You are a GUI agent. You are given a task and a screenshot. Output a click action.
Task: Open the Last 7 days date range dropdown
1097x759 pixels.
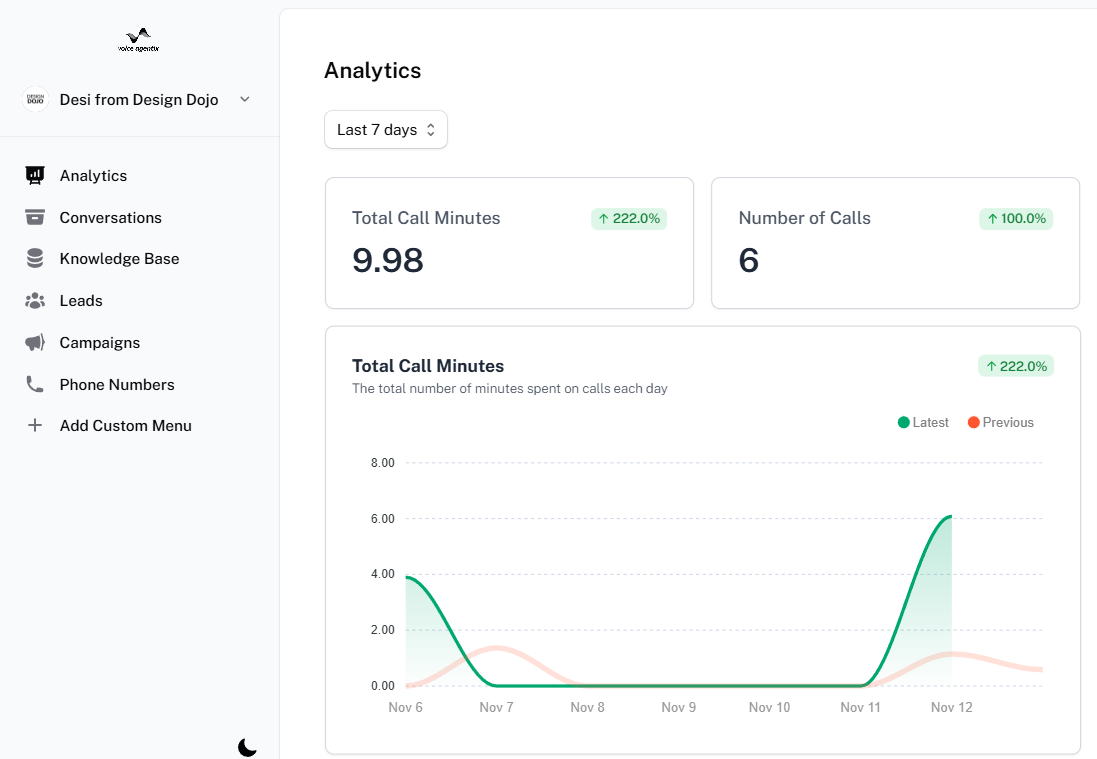click(x=385, y=130)
